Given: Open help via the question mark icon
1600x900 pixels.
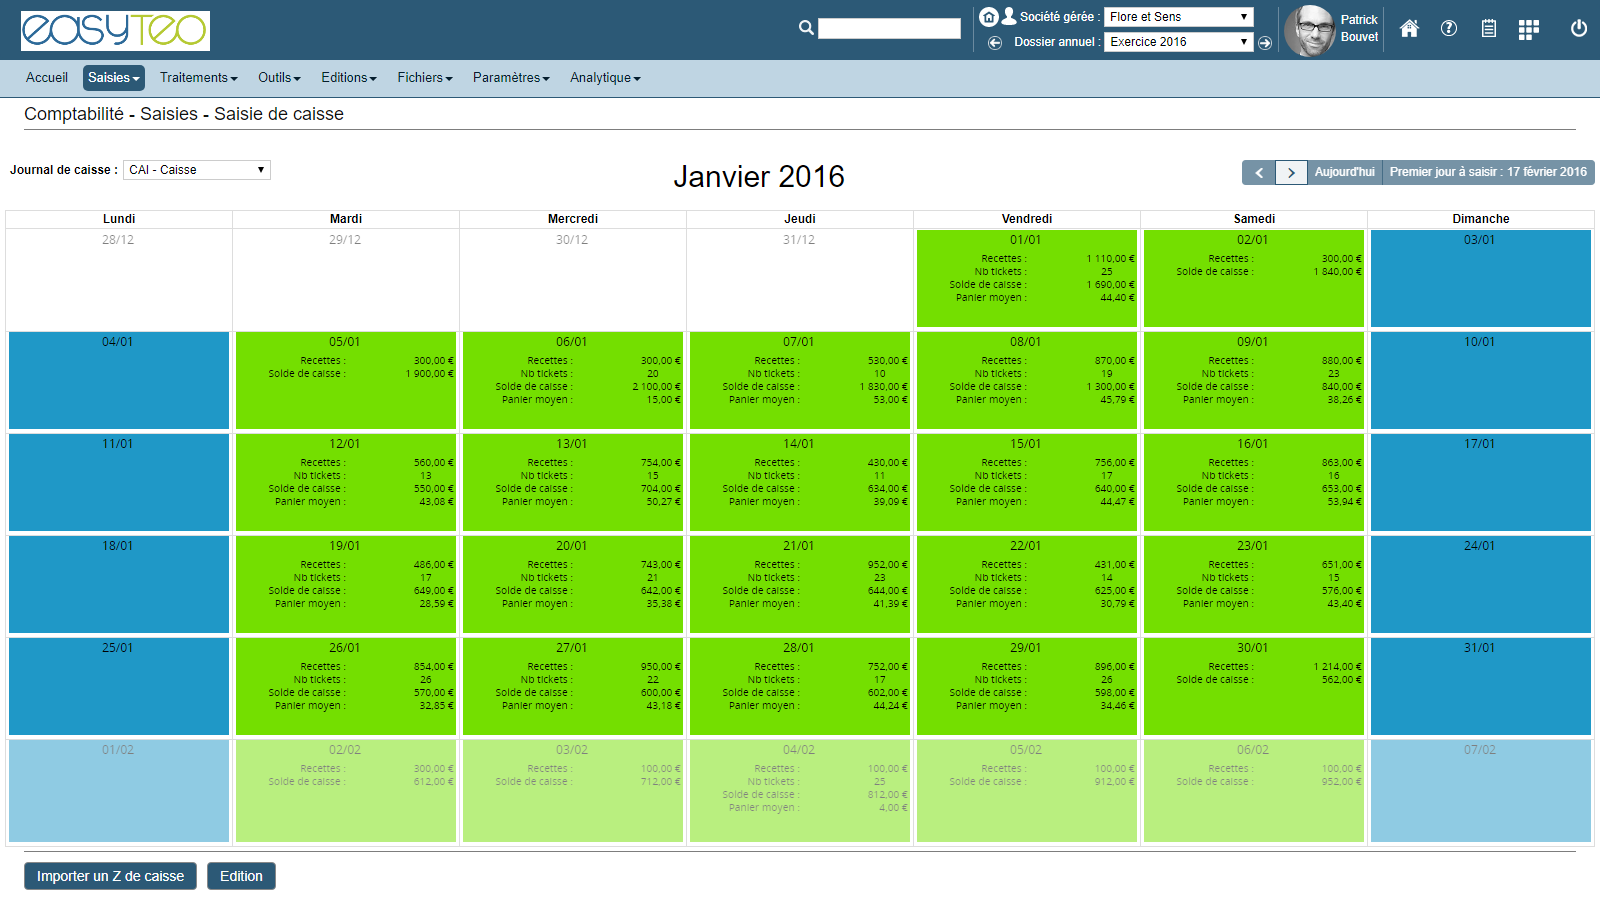Looking at the screenshot, I should (1449, 29).
